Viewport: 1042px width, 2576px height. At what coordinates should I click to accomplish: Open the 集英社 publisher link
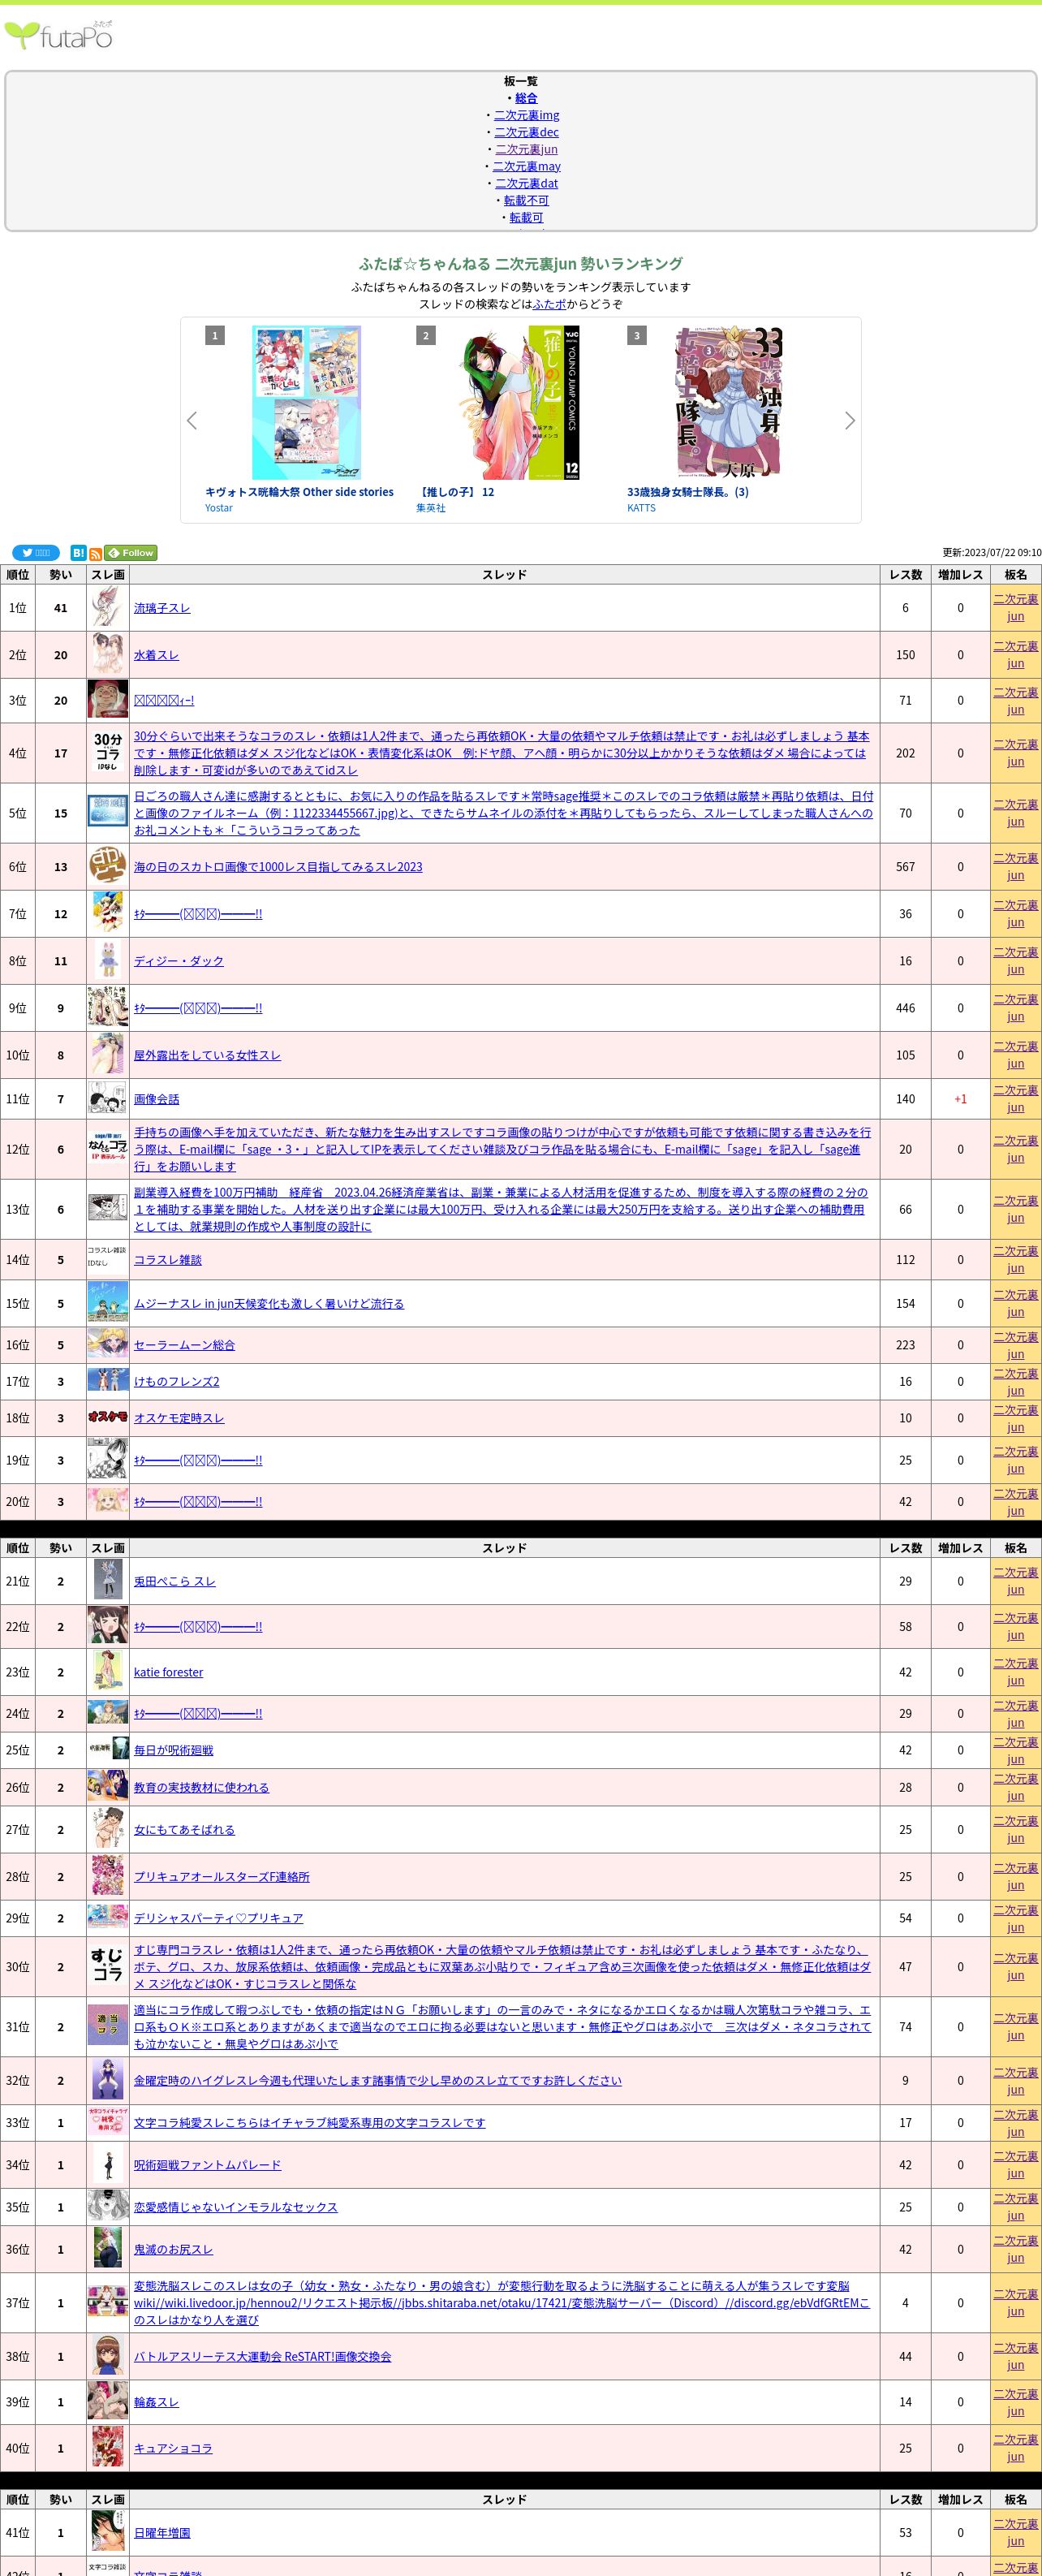coord(431,508)
